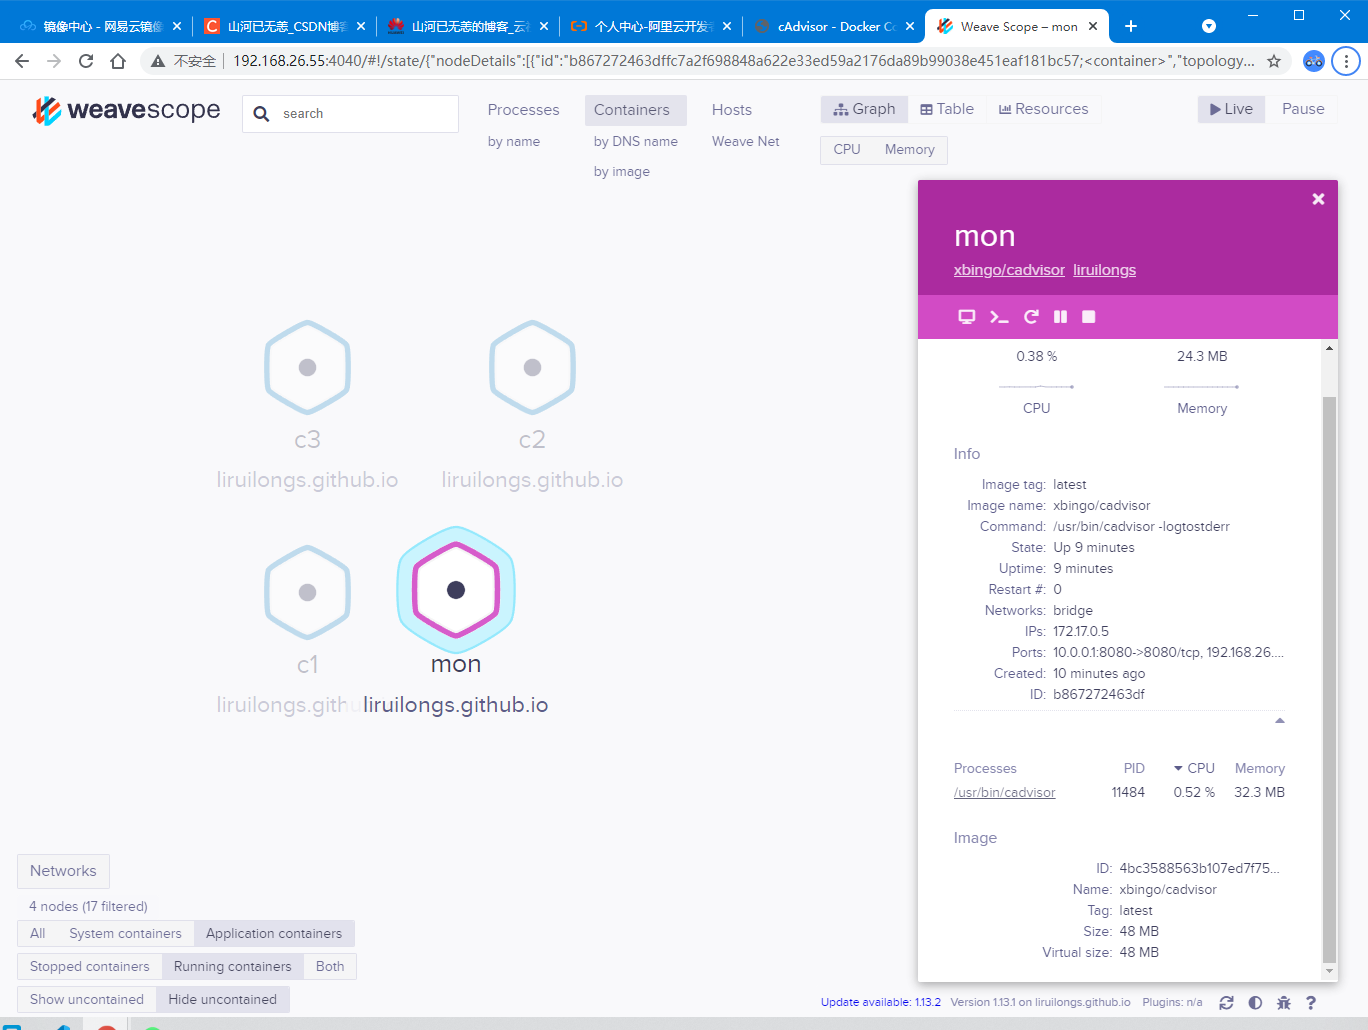
Task: View processes by name
Action: click(514, 142)
